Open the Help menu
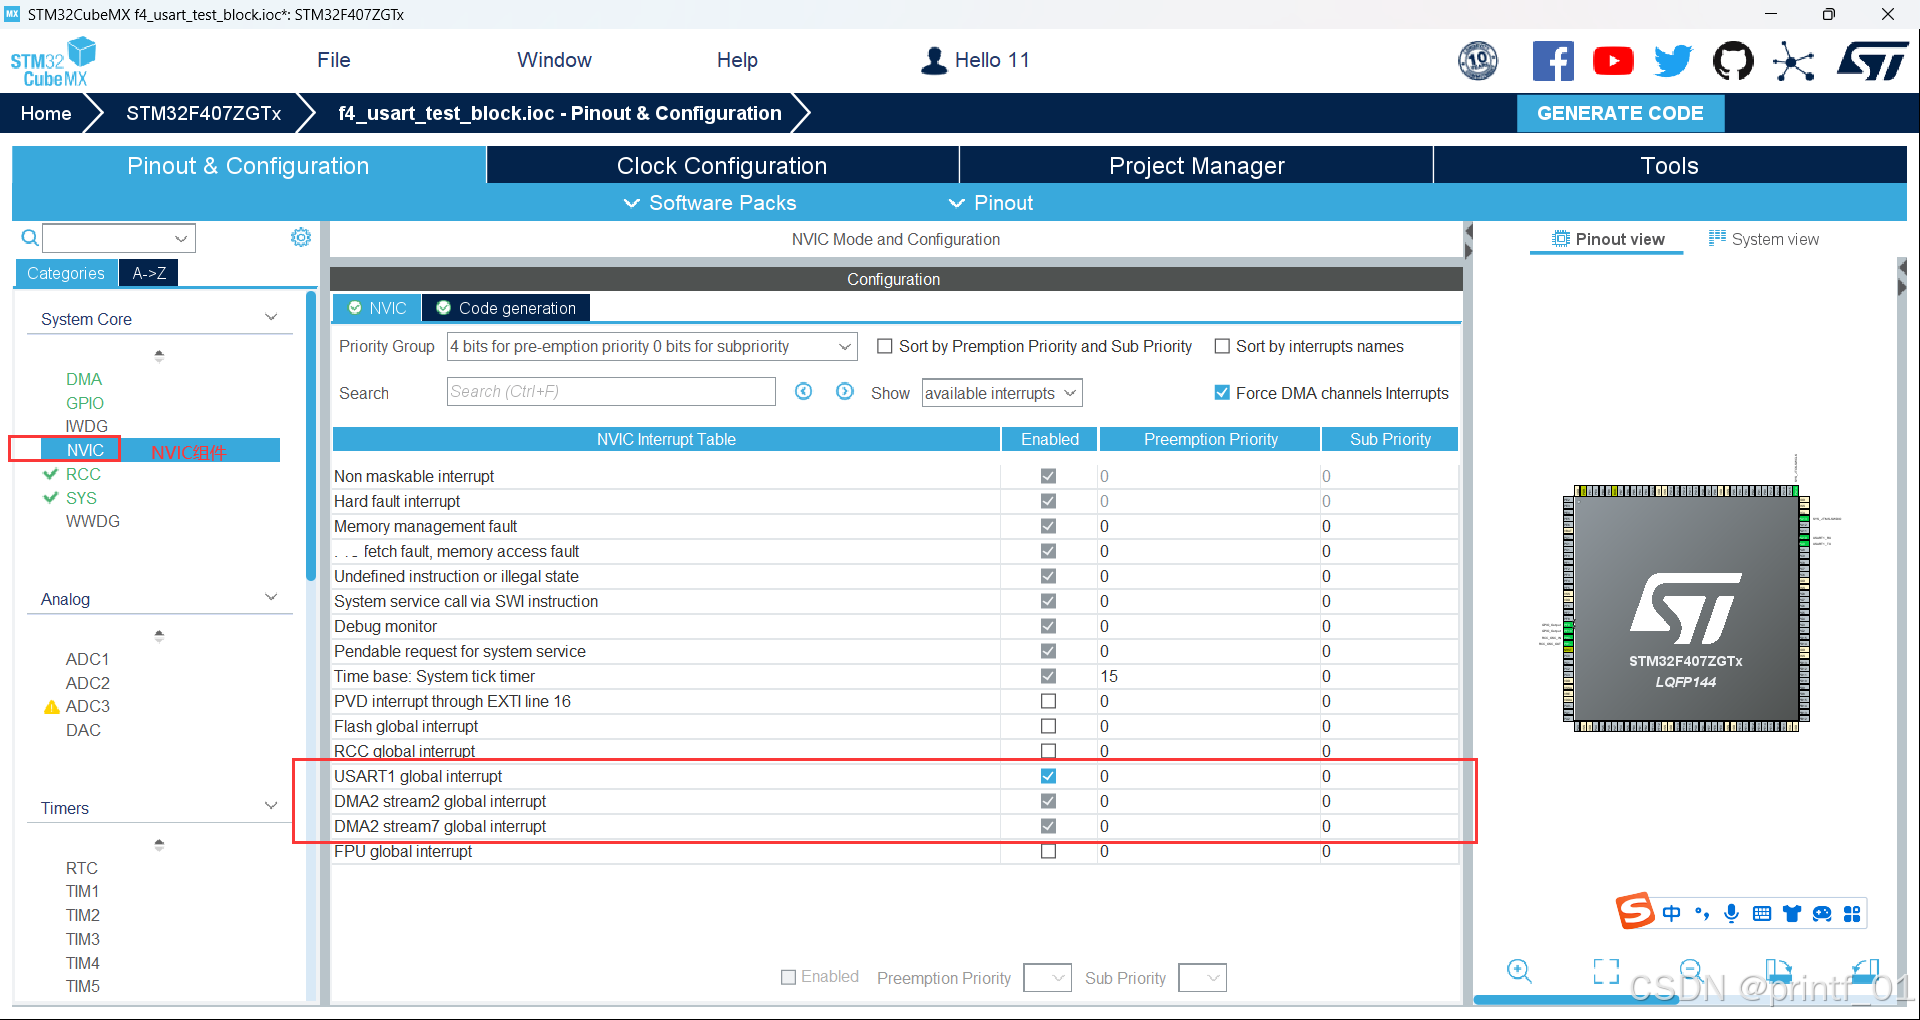This screenshot has width=1920, height=1020. coord(737,60)
